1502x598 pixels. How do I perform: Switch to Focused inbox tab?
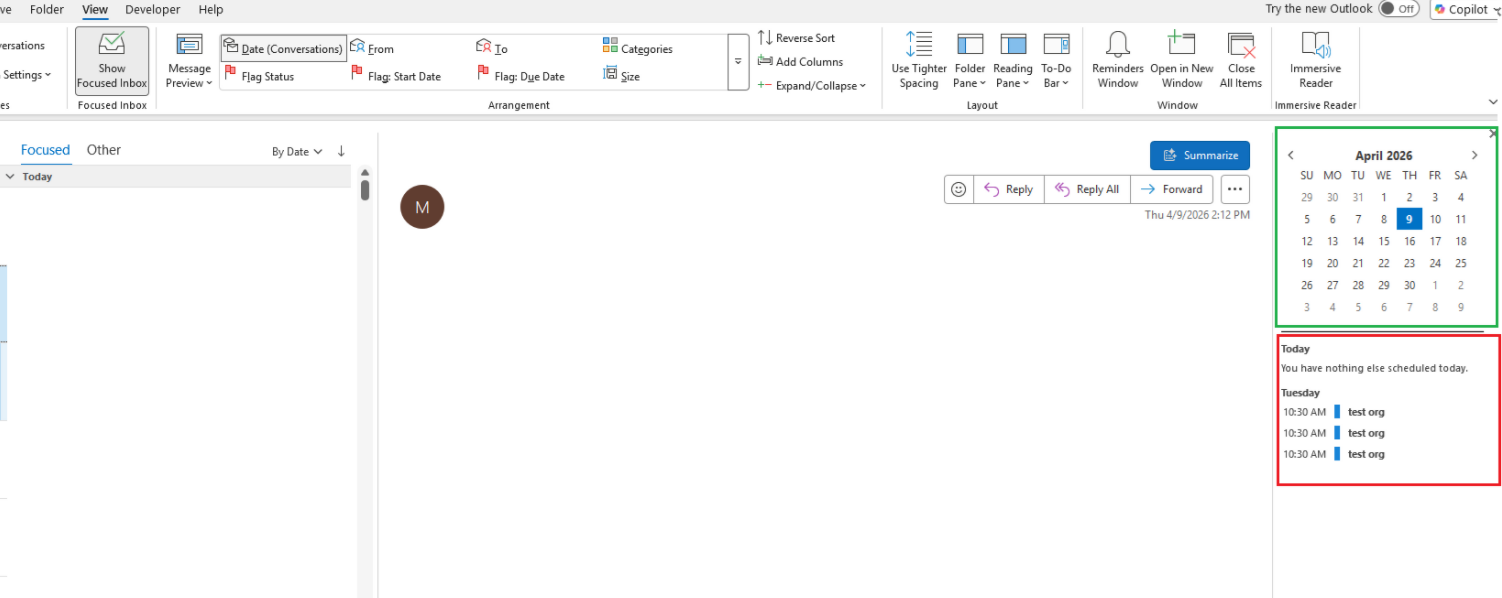tap(45, 150)
